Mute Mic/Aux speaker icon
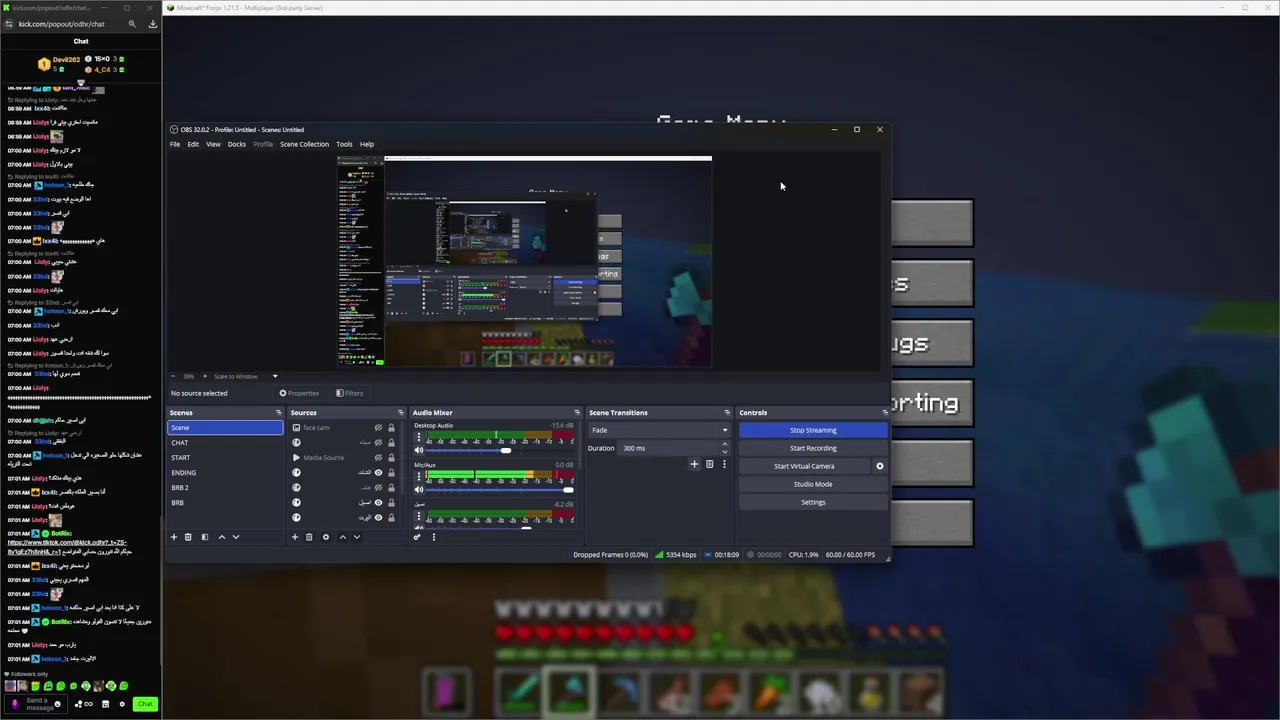This screenshot has height=720, width=1280. click(x=419, y=489)
